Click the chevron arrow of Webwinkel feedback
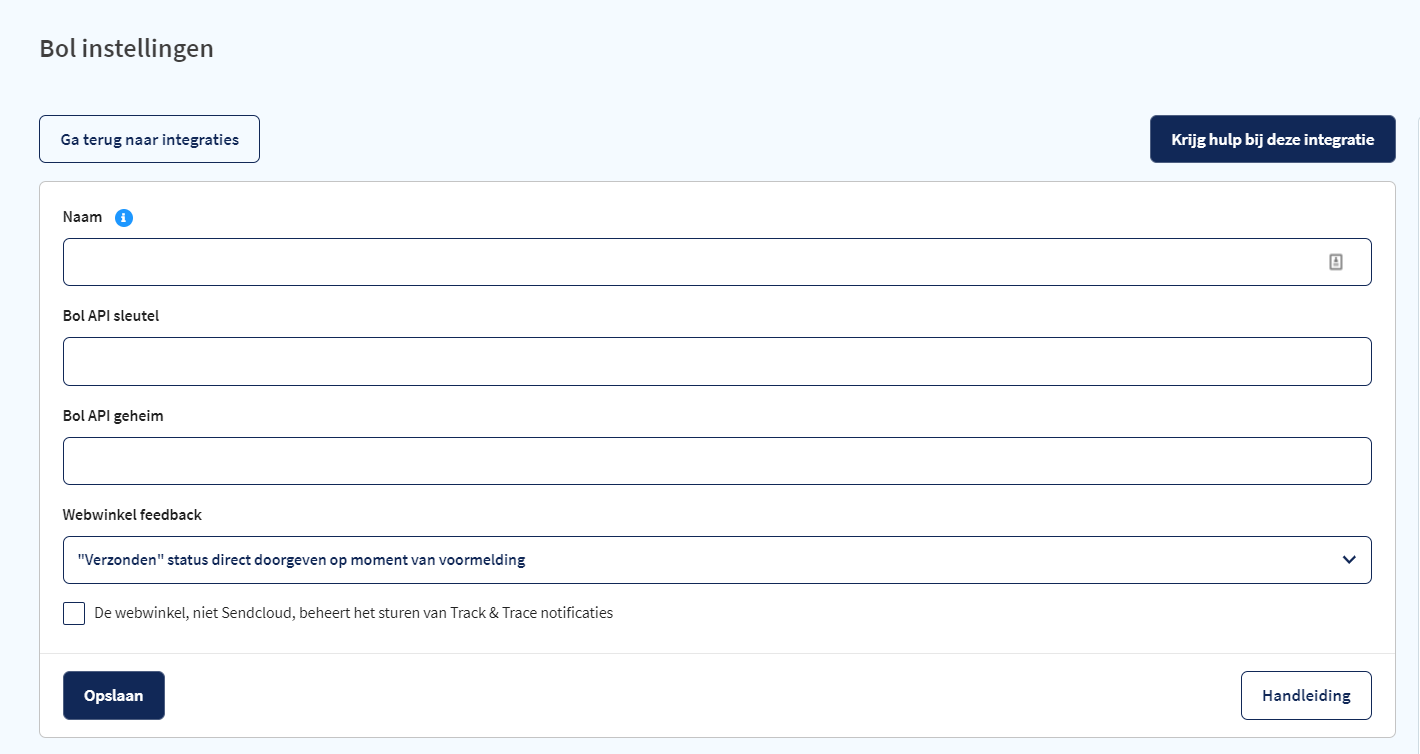 coord(1349,560)
